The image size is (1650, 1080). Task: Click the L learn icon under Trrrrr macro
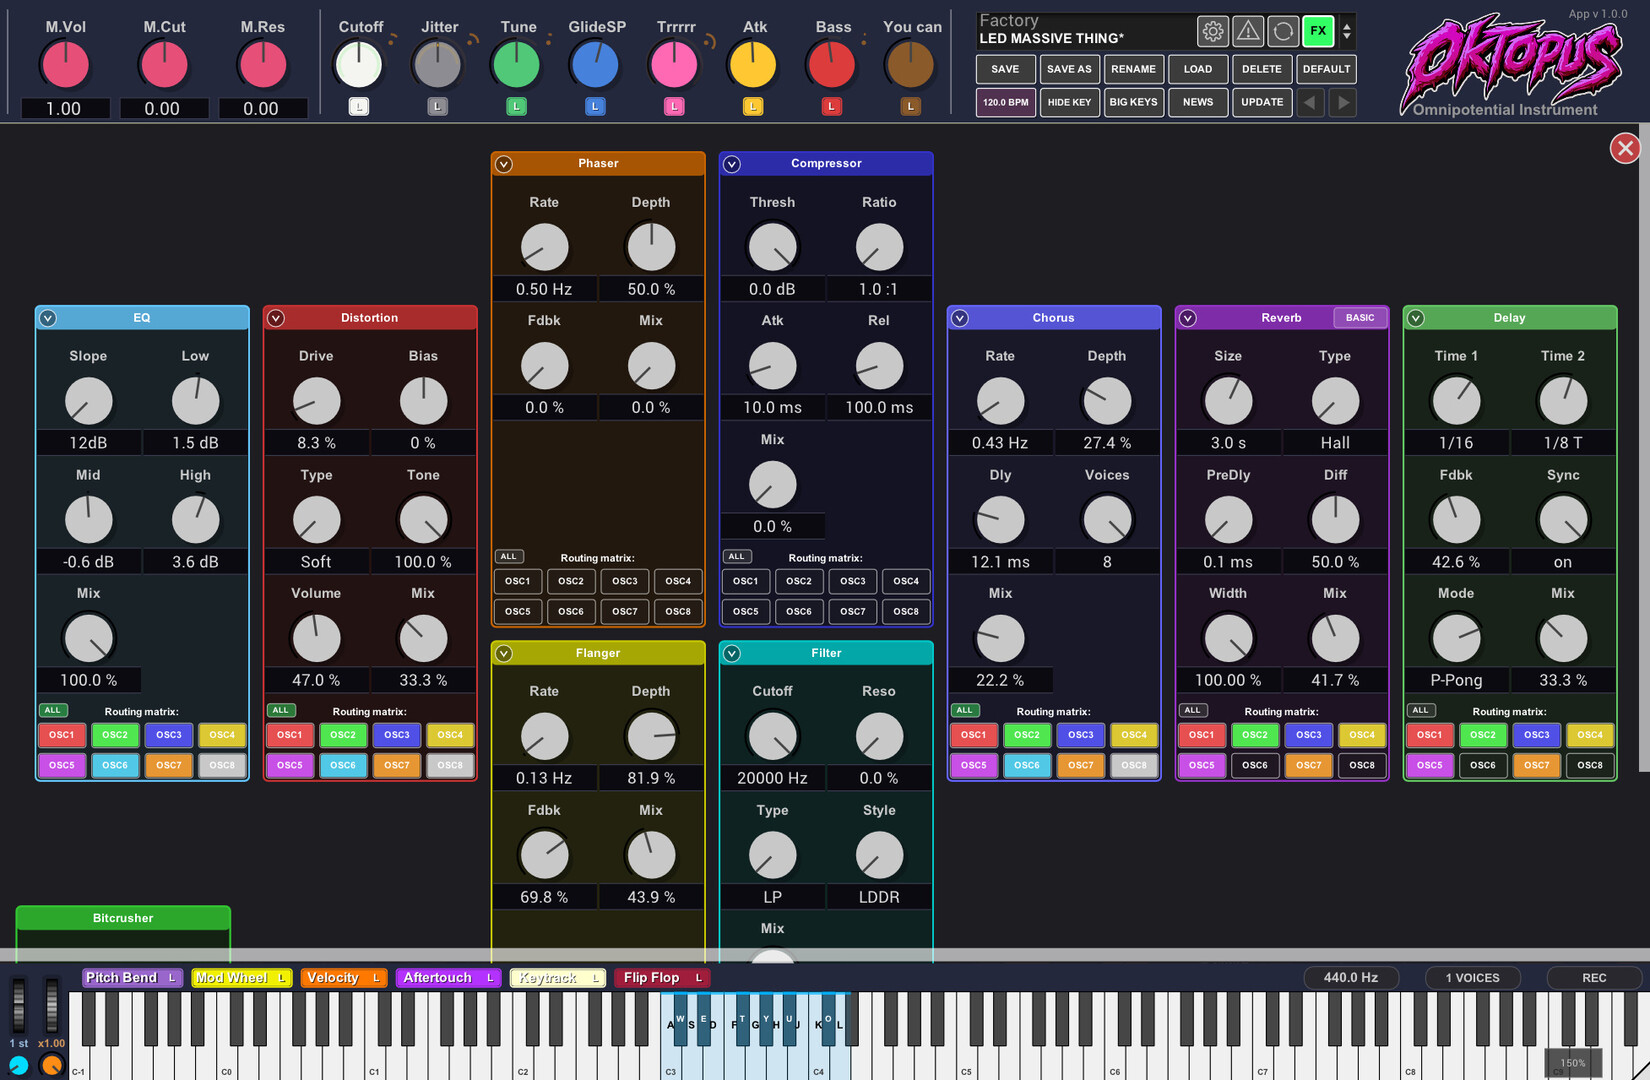coord(674,106)
